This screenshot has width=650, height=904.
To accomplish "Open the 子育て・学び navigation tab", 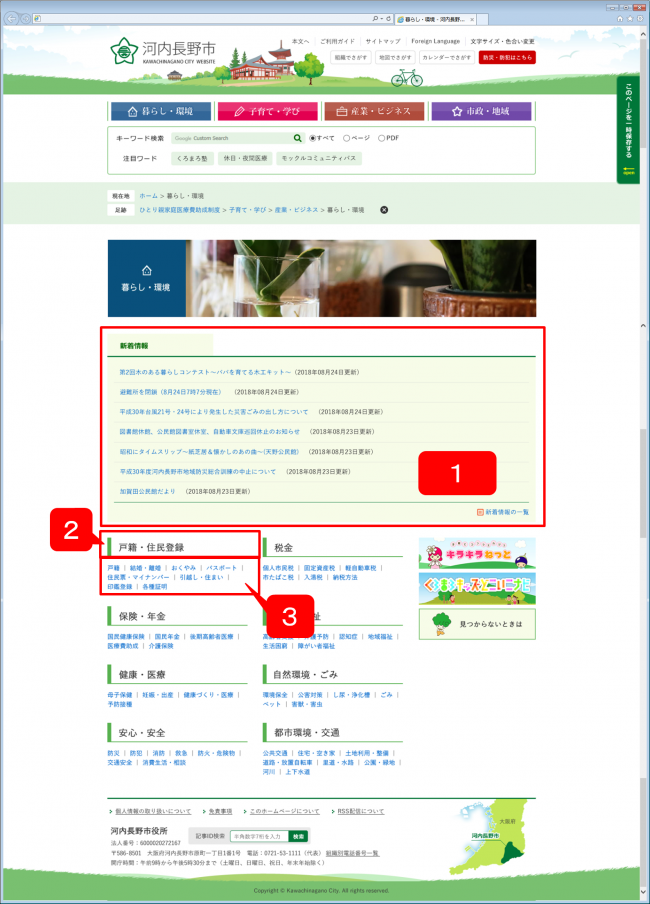I will pyautogui.click(x=268, y=111).
